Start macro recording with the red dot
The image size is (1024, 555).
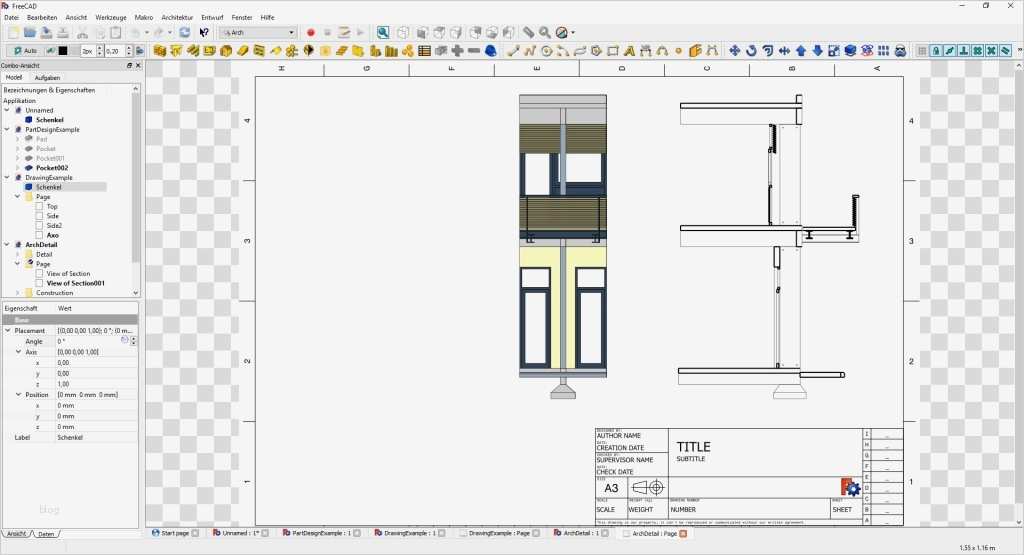pos(311,32)
